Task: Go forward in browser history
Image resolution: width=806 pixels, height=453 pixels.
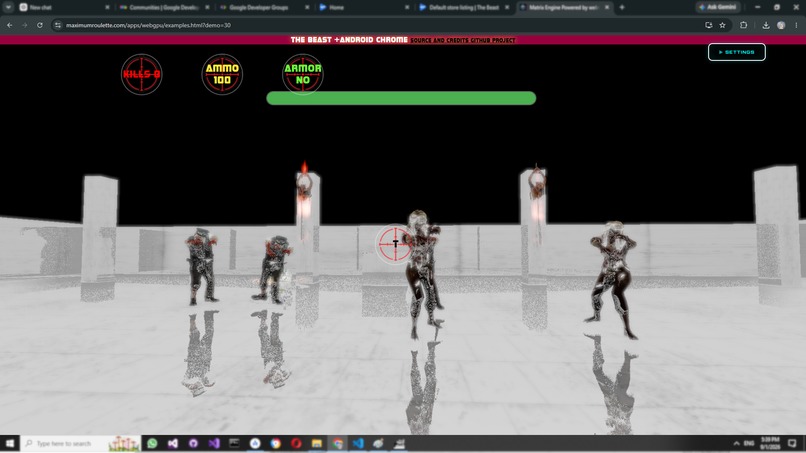Action: tap(25, 25)
